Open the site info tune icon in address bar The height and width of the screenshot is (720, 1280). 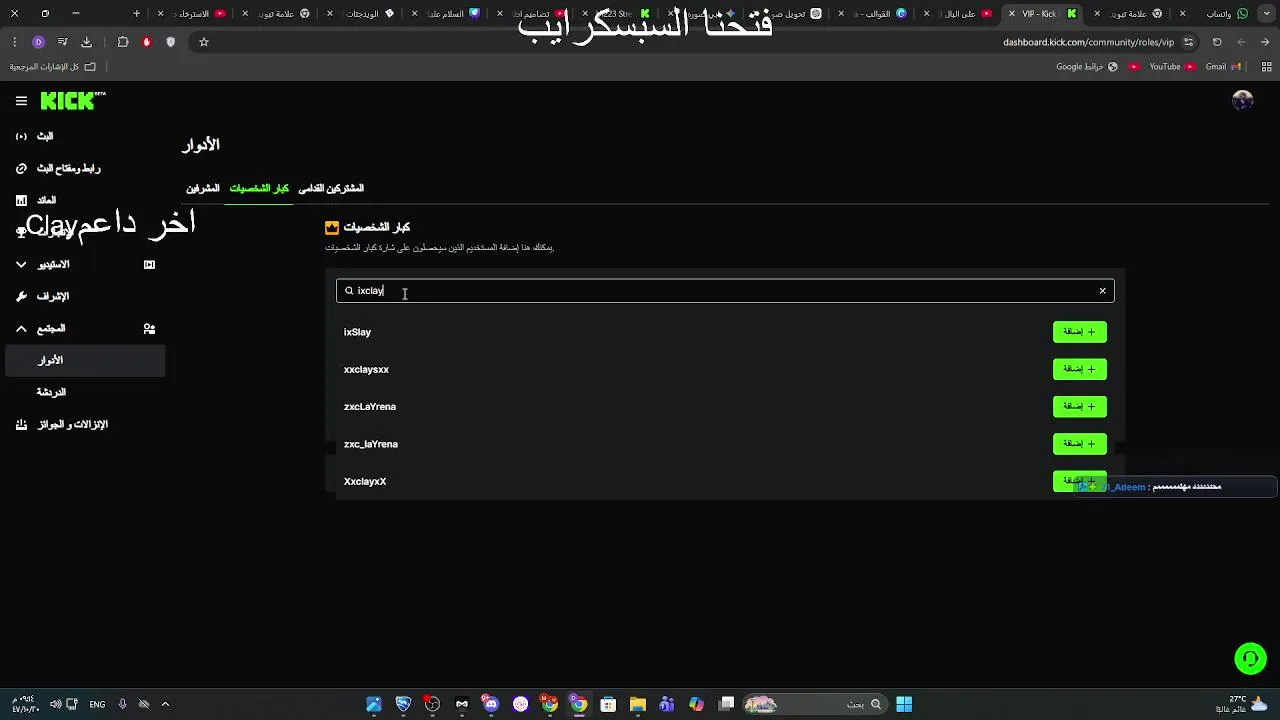(x=1188, y=42)
